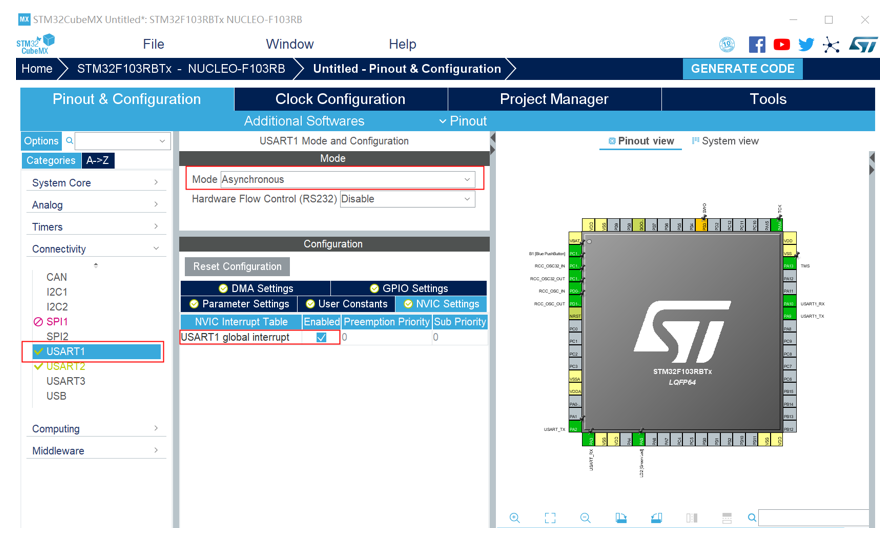Rotate the chip clockwise
Viewport: 895px width, 550px height.
coord(620,517)
